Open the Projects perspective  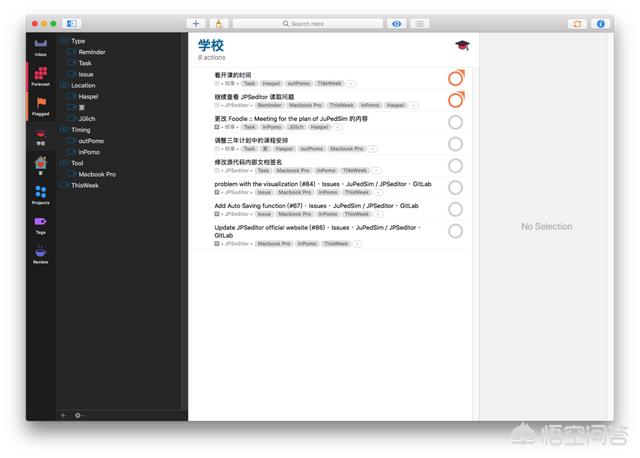(x=40, y=195)
